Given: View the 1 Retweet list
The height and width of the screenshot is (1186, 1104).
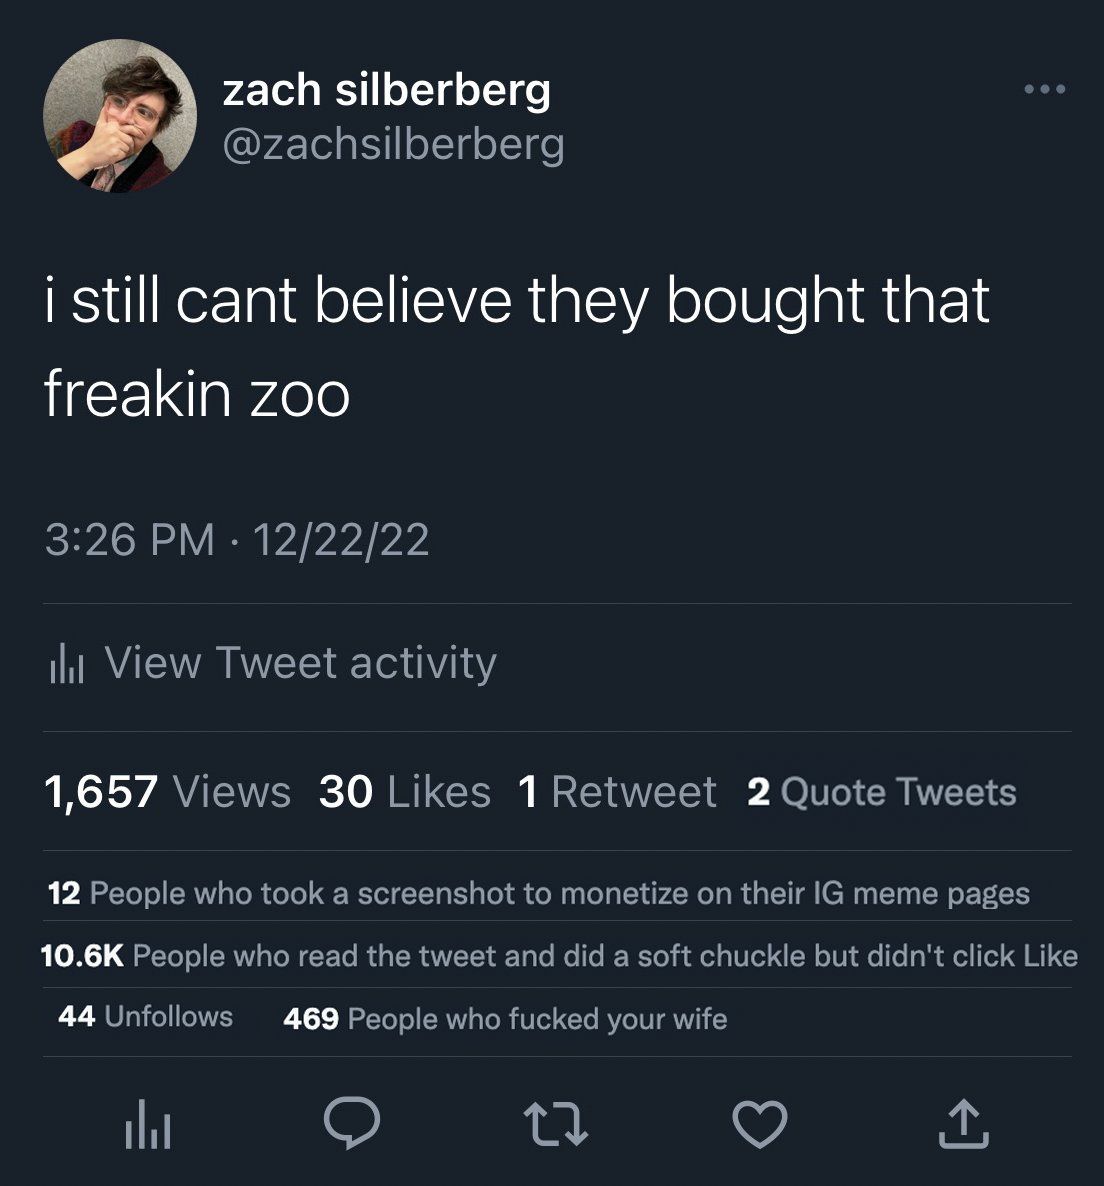Looking at the screenshot, I should tap(618, 792).
